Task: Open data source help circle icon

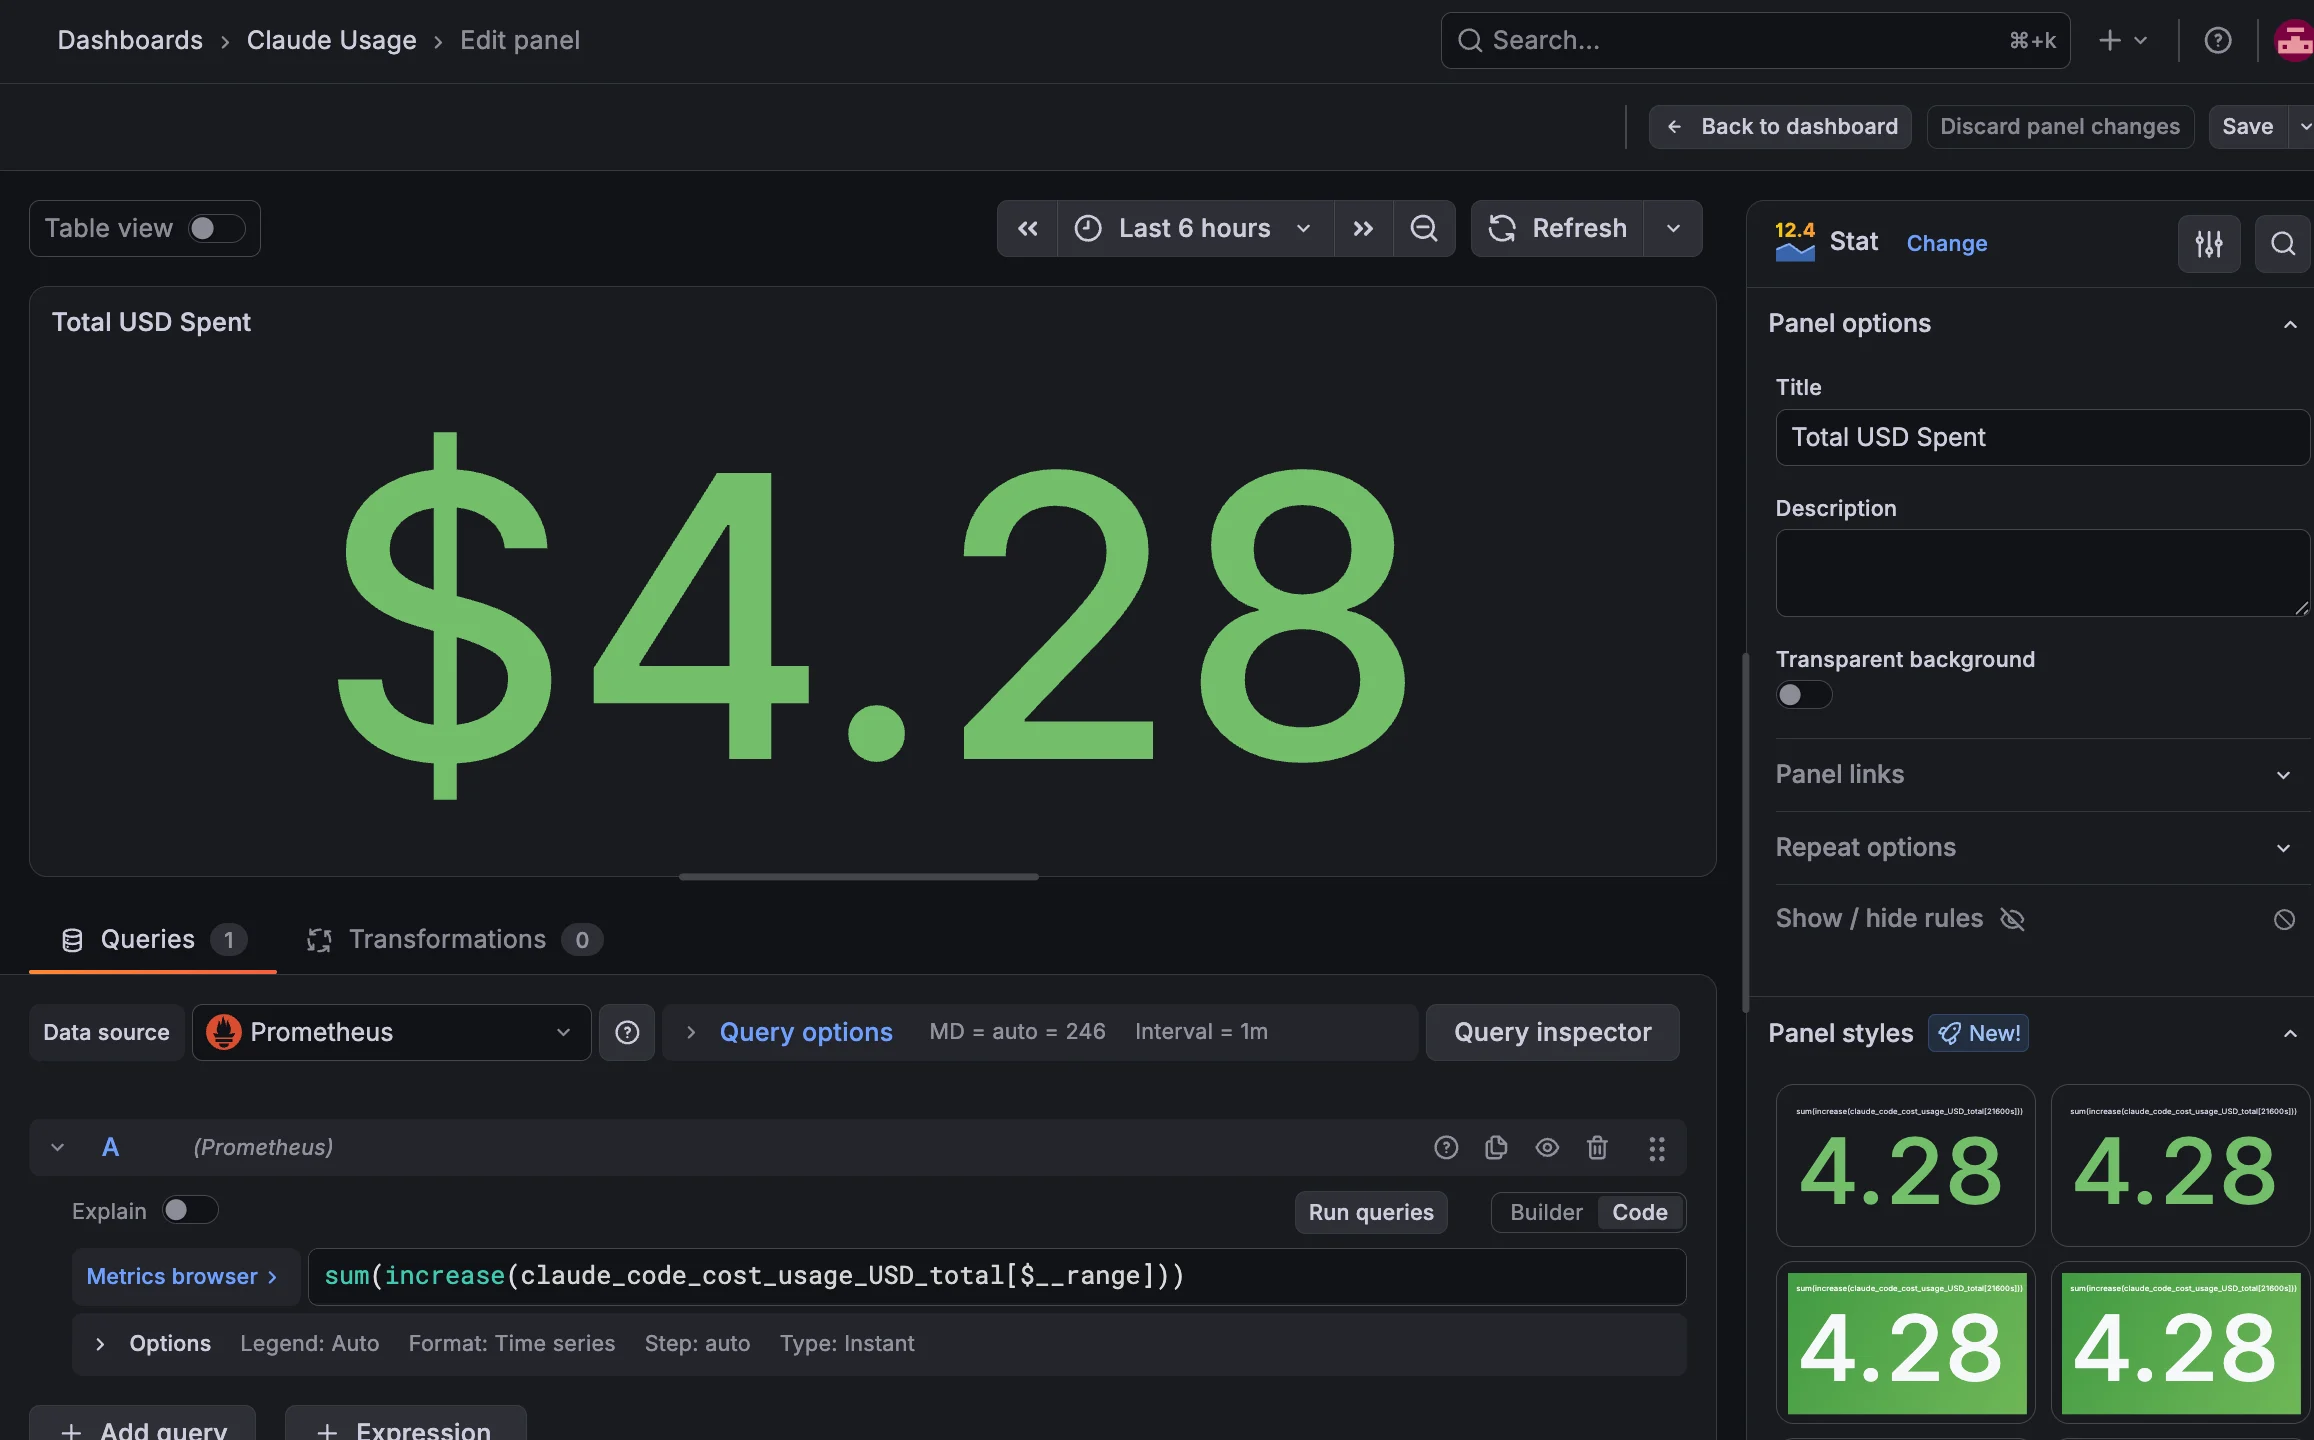Action: [627, 1033]
